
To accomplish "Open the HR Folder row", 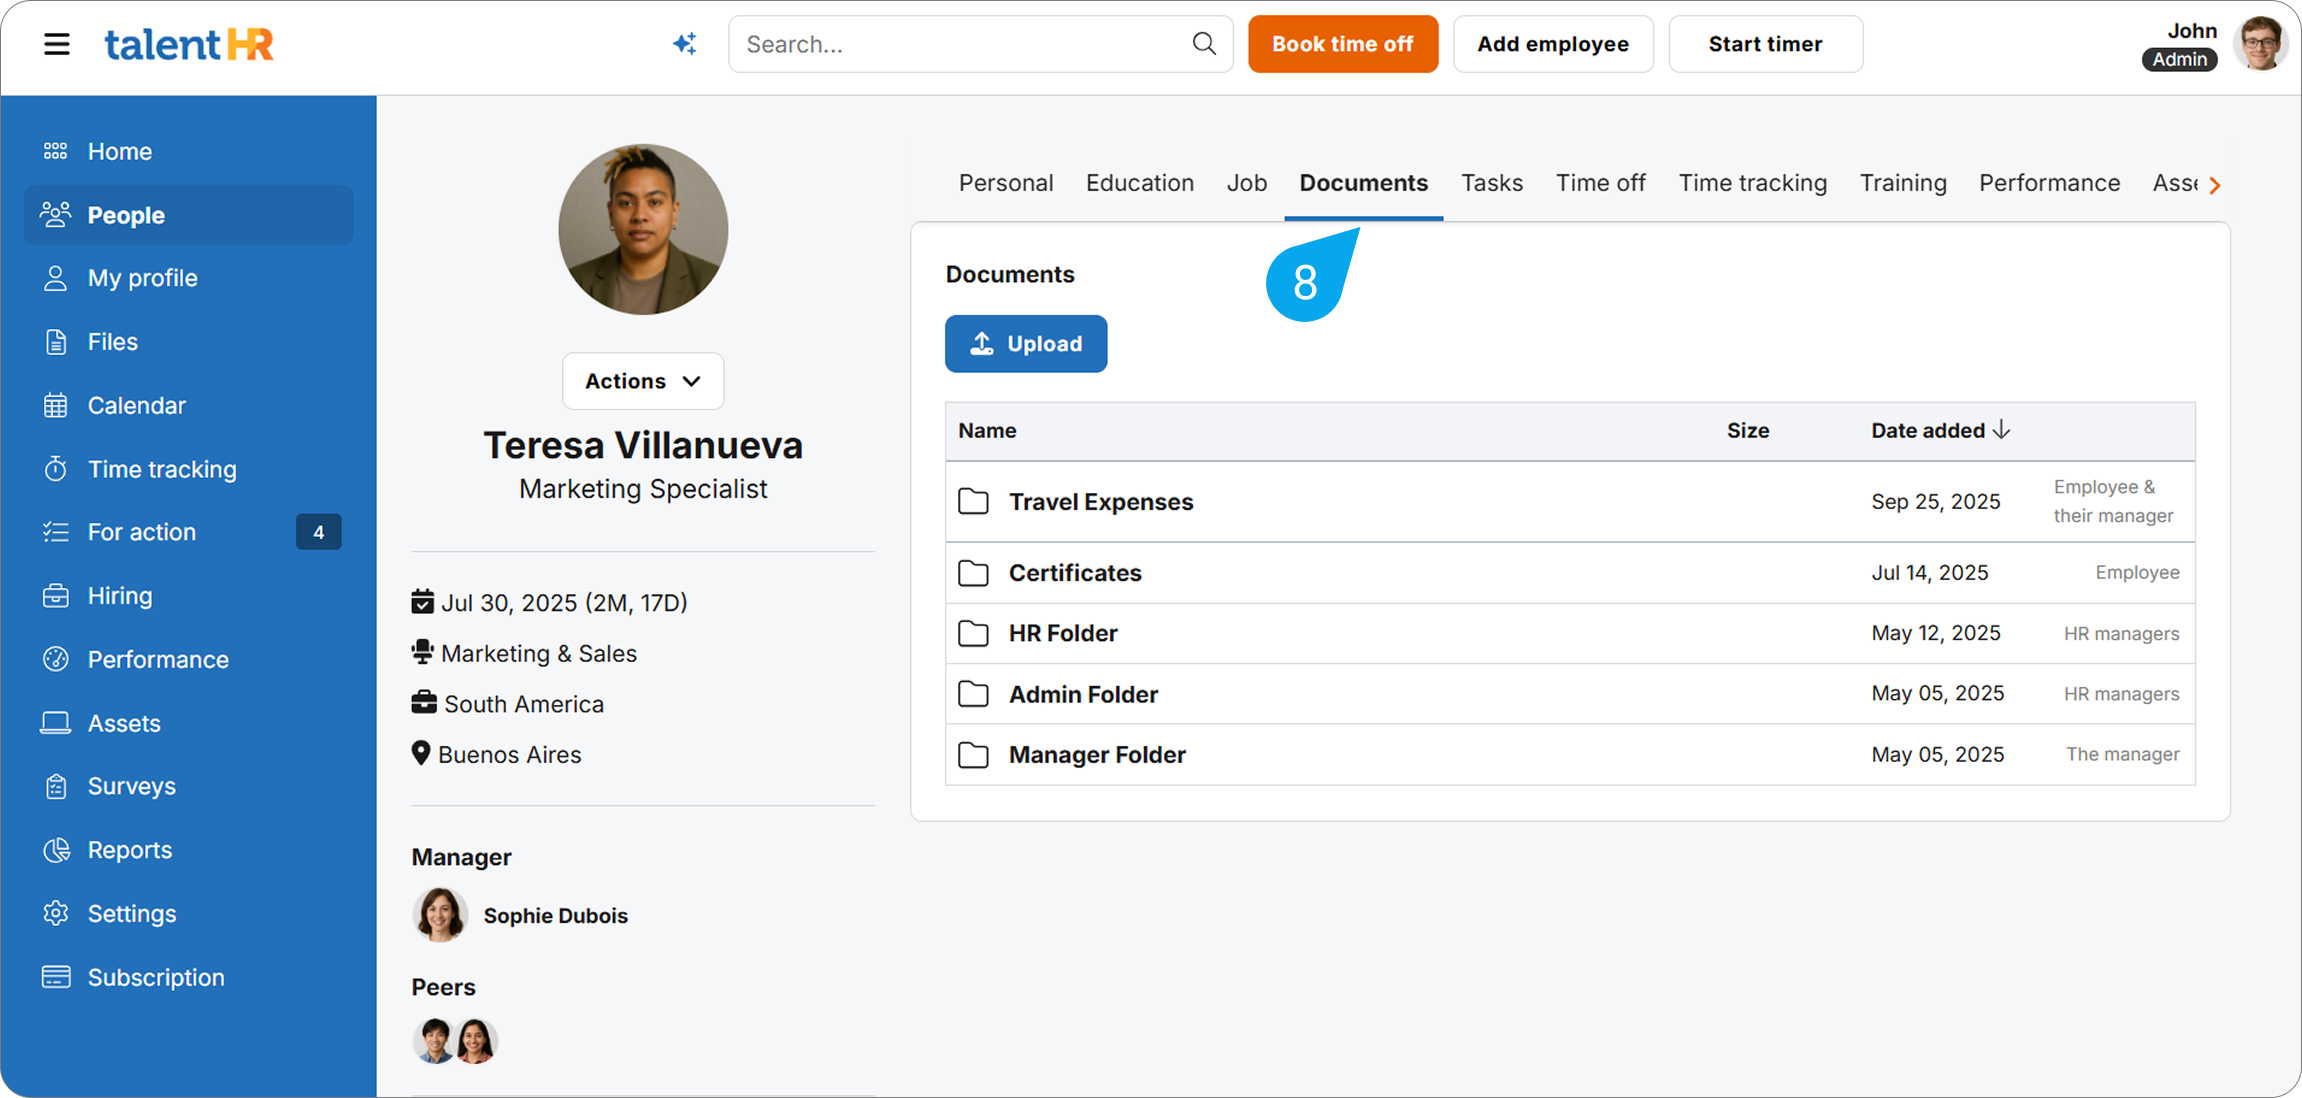I will 1063,634.
